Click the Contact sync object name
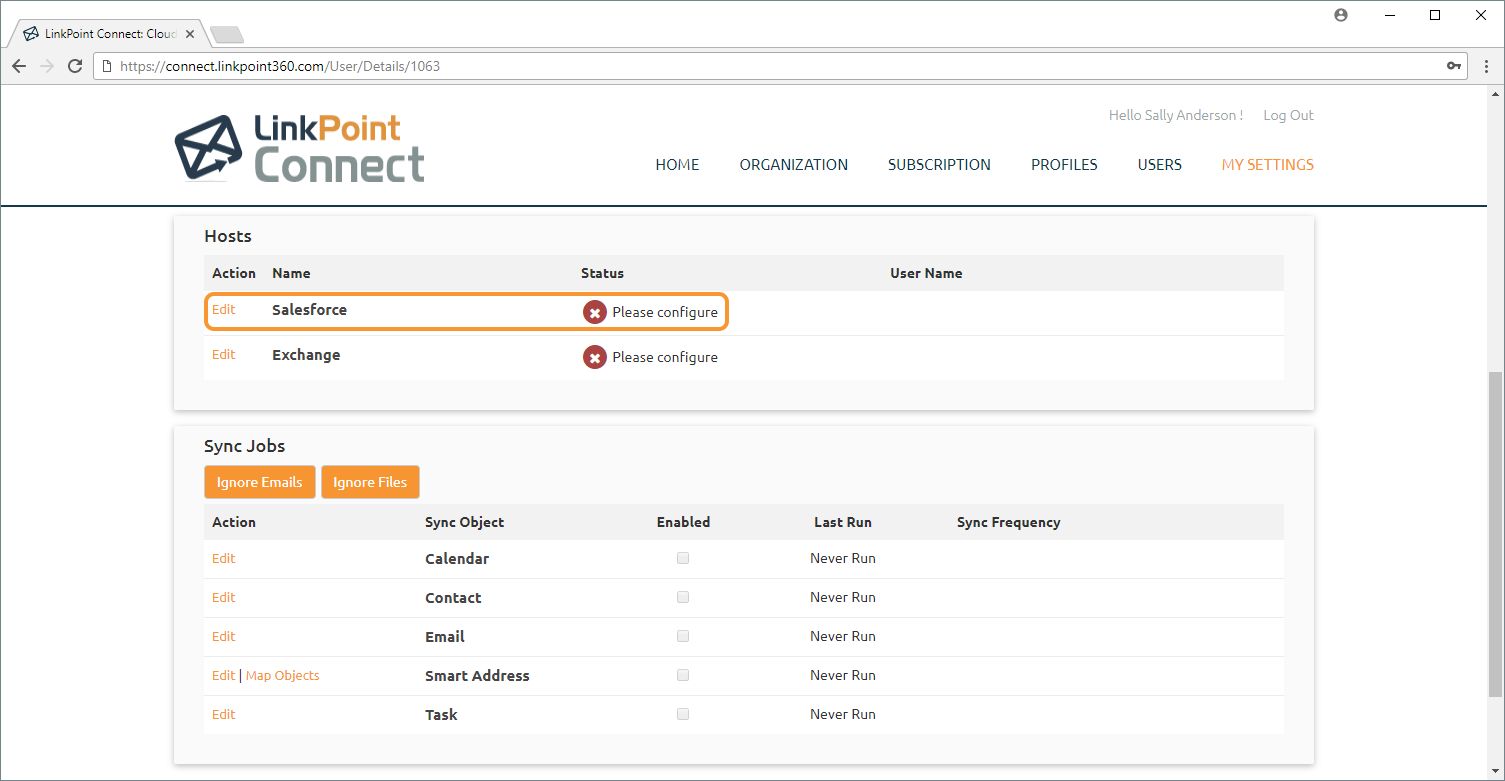This screenshot has width=1505, height=781. click(453, 598)
